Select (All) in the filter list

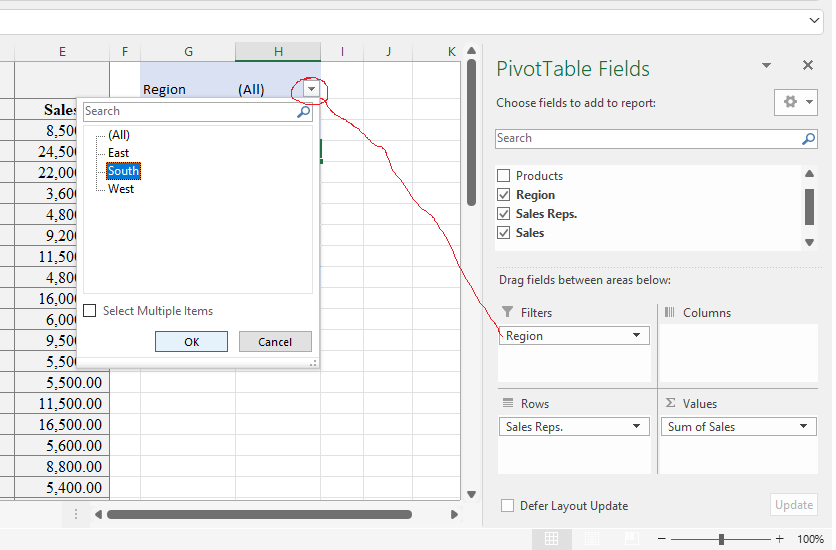point(119,135)
